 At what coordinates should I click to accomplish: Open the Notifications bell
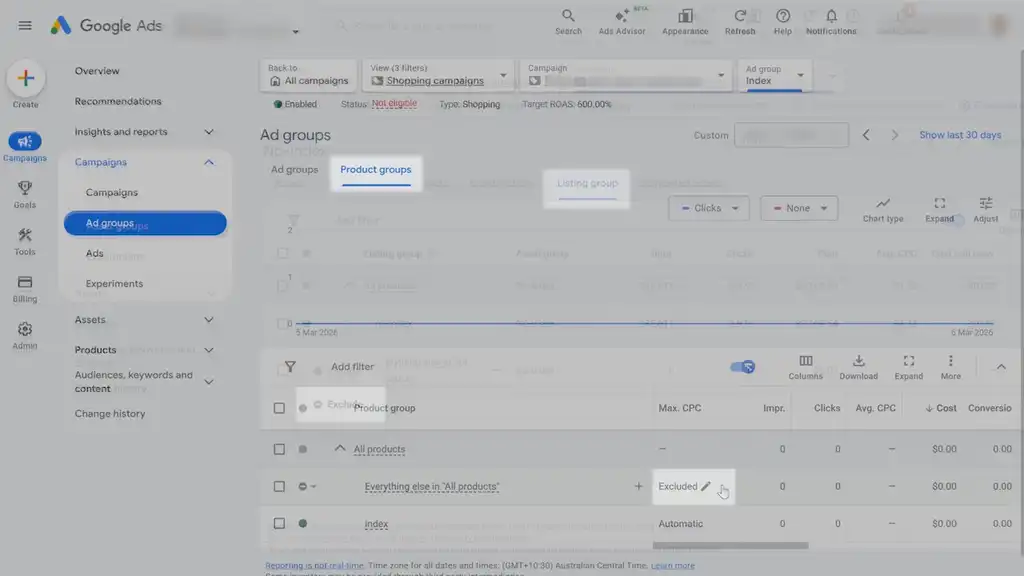831,22
